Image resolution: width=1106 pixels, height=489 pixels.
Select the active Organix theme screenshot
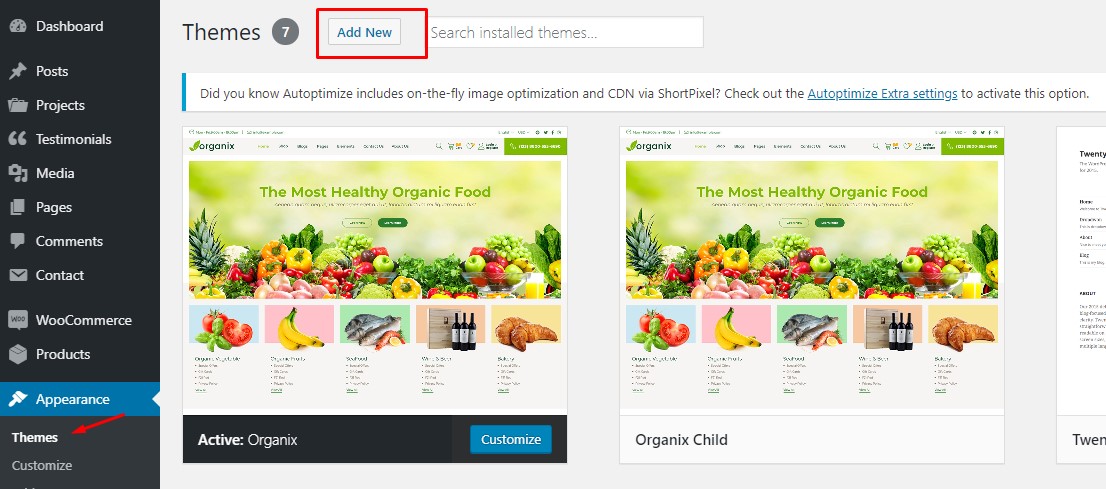point(375,271)
